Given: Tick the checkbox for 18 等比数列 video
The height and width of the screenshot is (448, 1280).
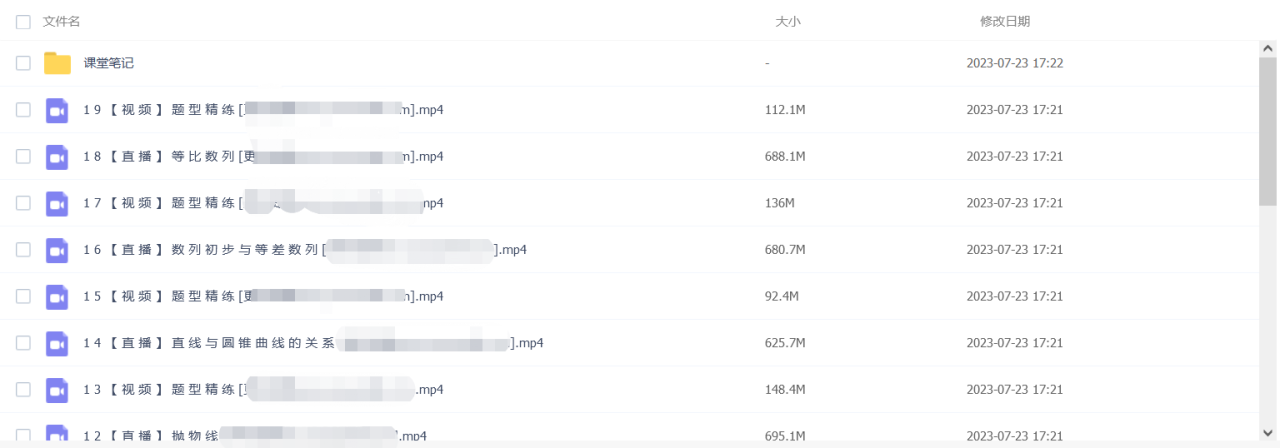Looking at the screenshot, I should point(23,157).
